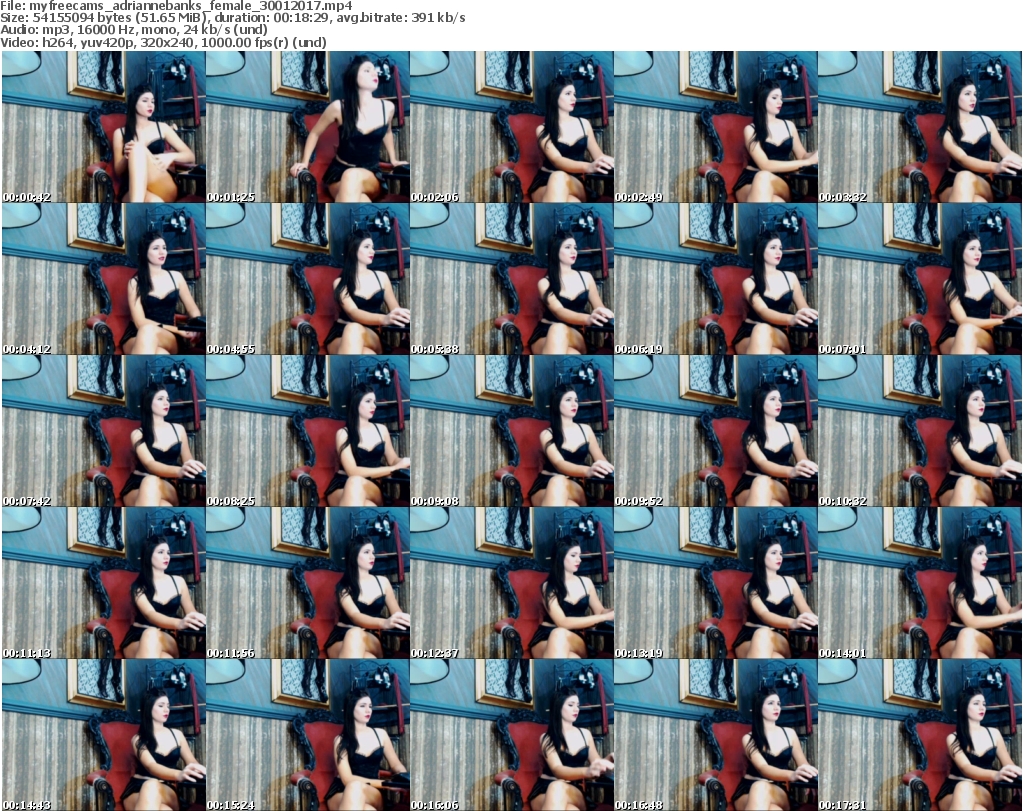This screenshot has height=811, width=1024.
Task: Select the thumbnail frame at 00:11:56
Action: (308, 582)
